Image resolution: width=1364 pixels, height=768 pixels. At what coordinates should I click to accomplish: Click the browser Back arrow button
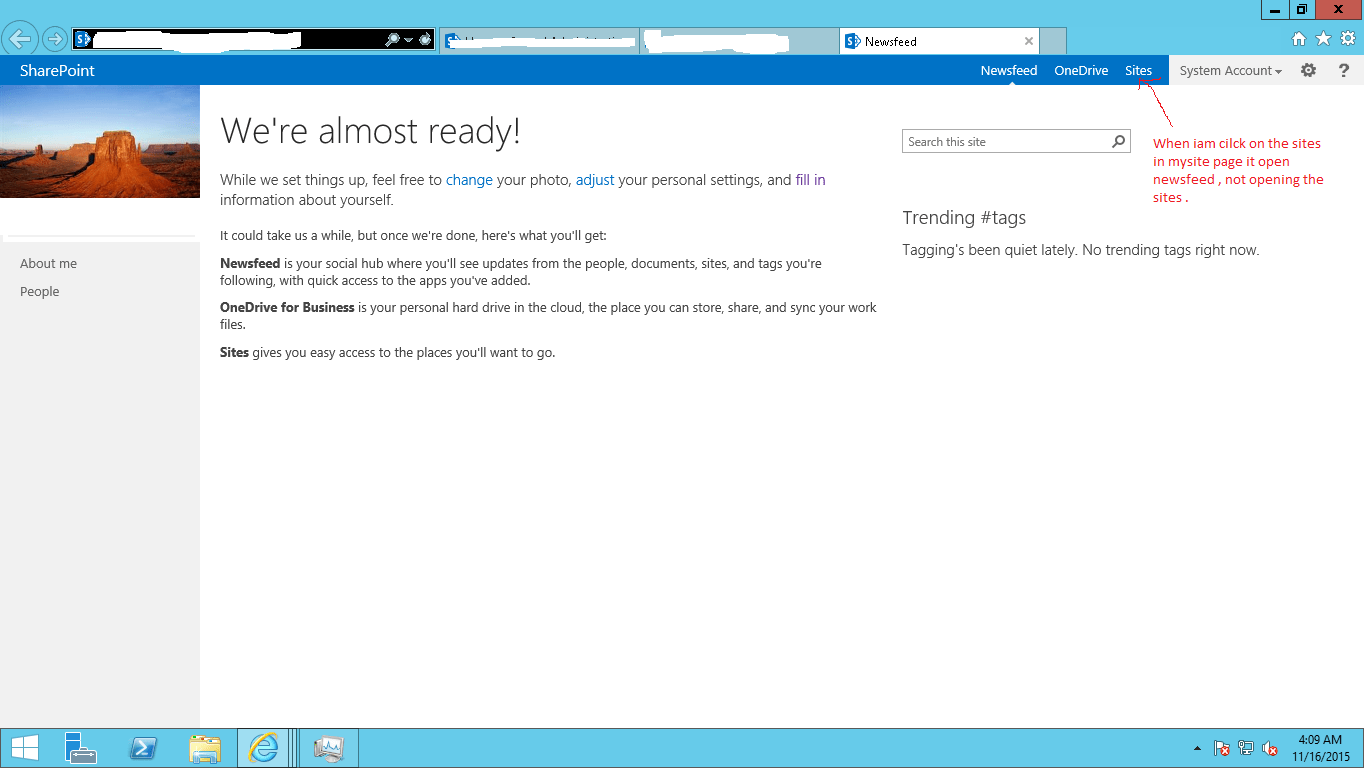point(20,40)
